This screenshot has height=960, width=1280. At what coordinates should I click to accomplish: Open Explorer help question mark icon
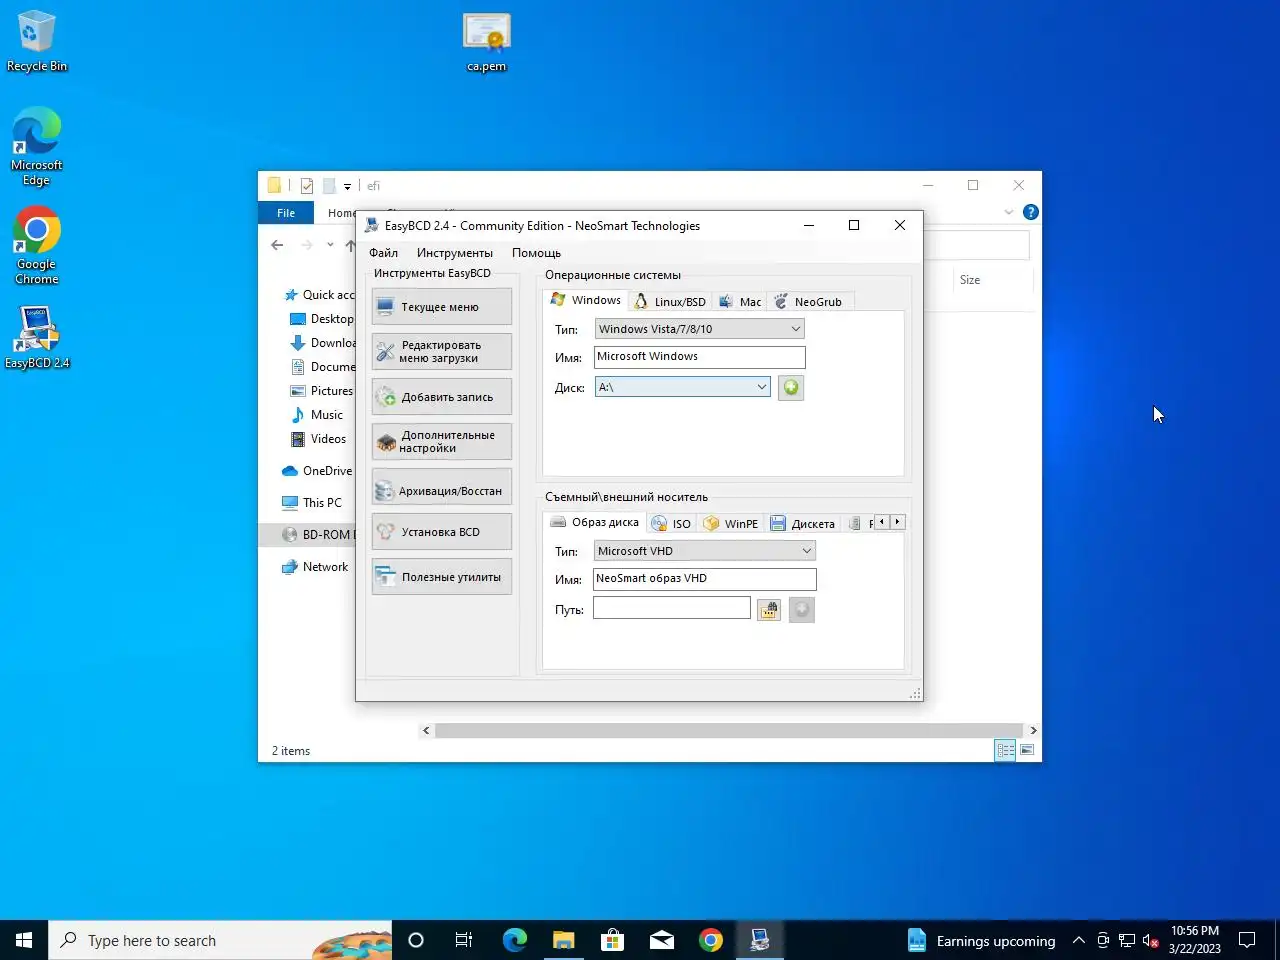coord(1031,212)
